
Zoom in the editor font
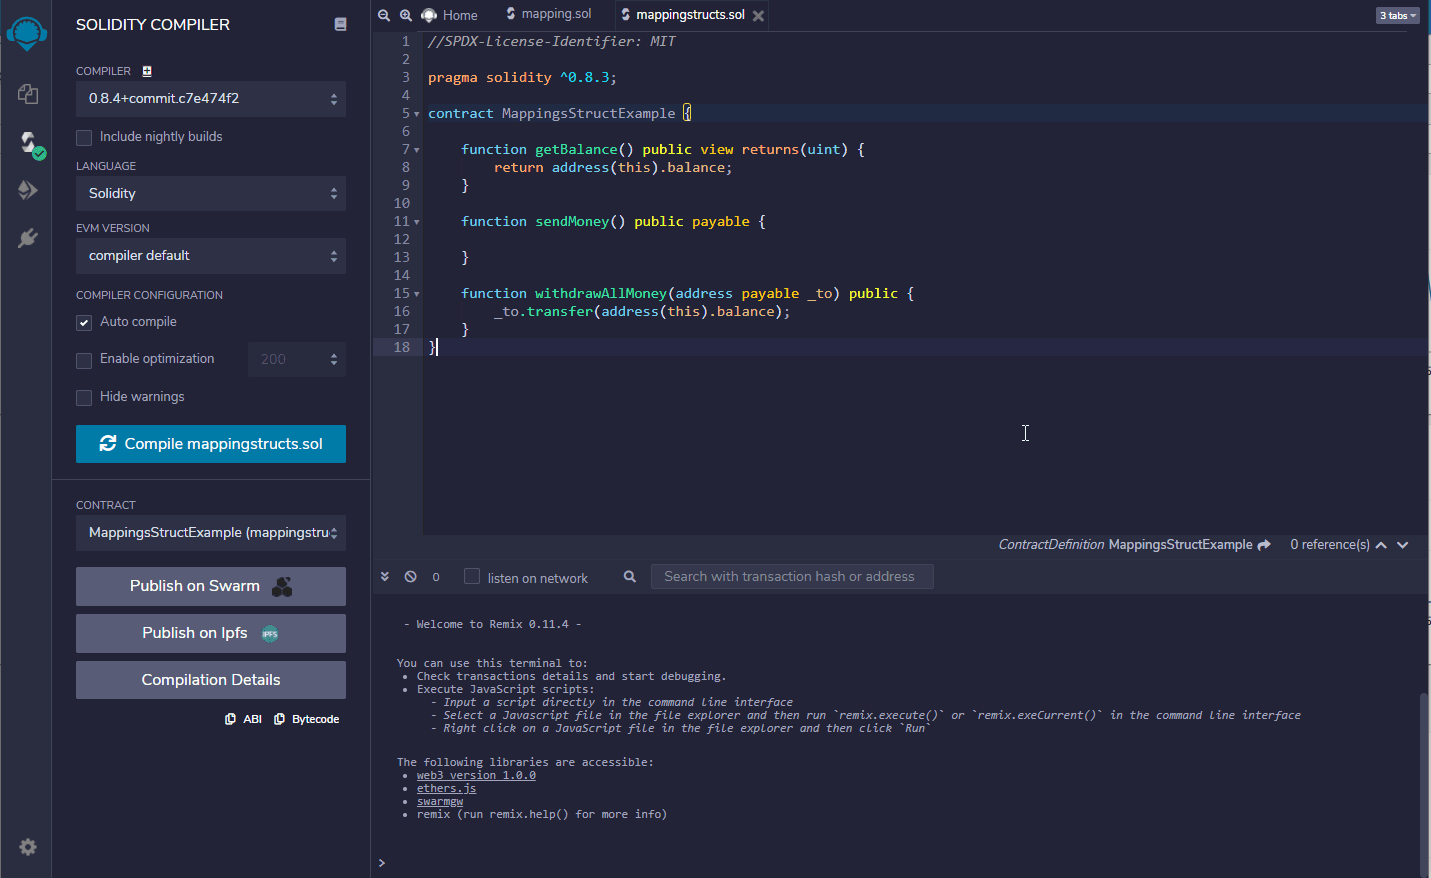click(x=406, y=15)
